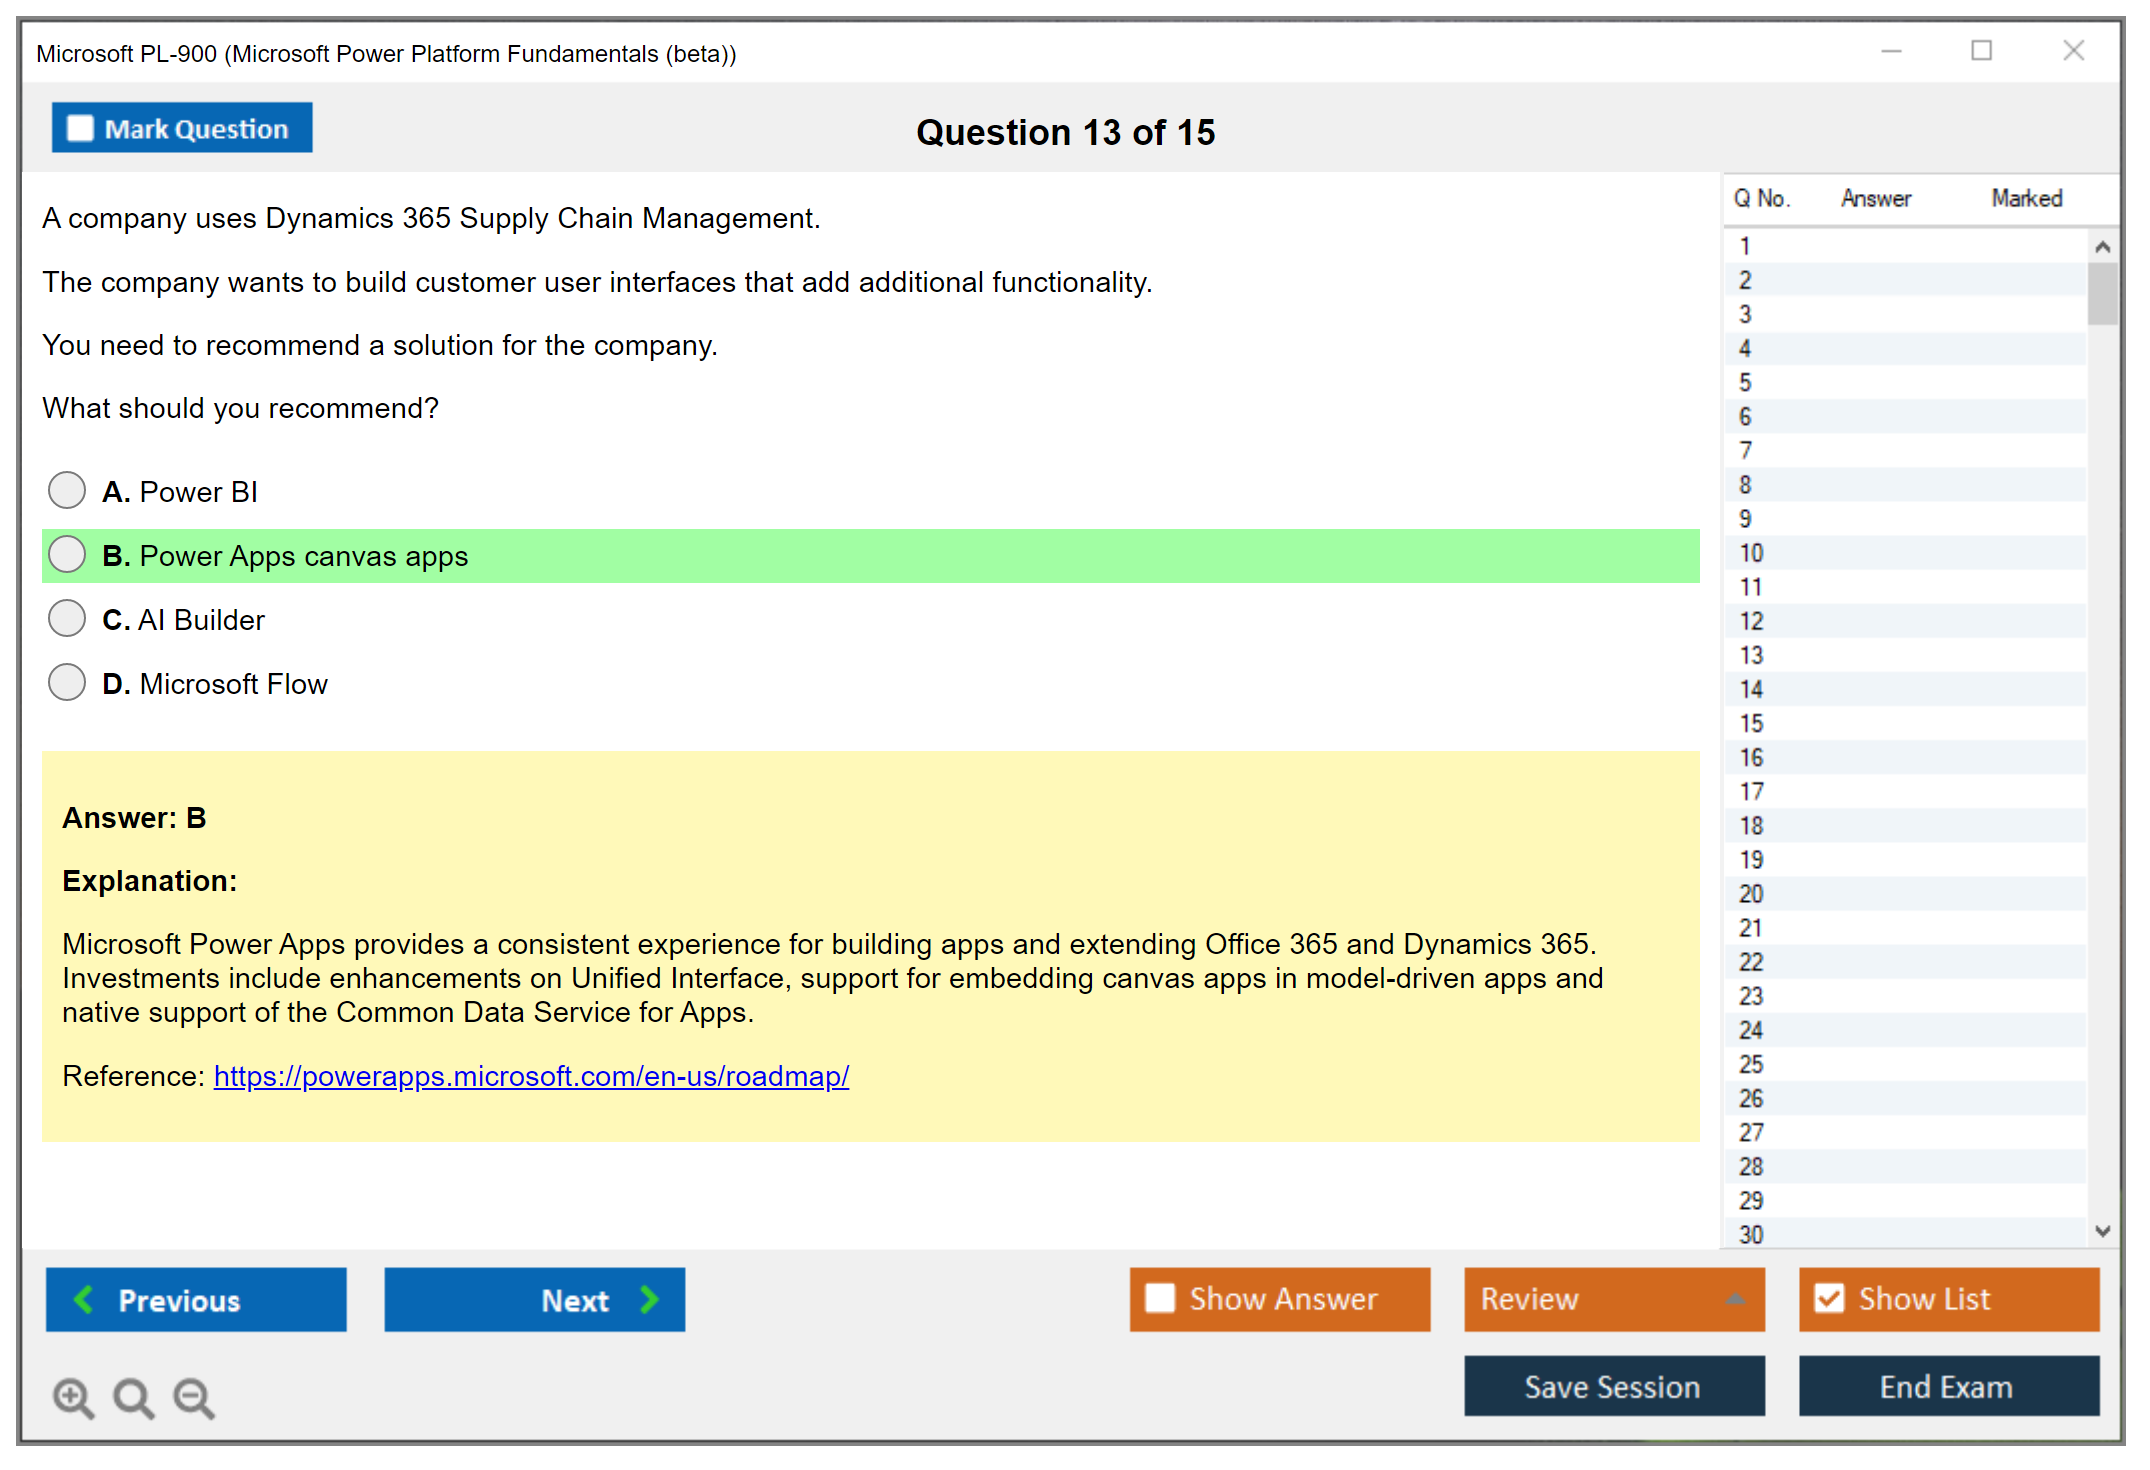Click the green left arrow on Previous
This screenshot has width=2150, height=1470.
pos(85,1299)
